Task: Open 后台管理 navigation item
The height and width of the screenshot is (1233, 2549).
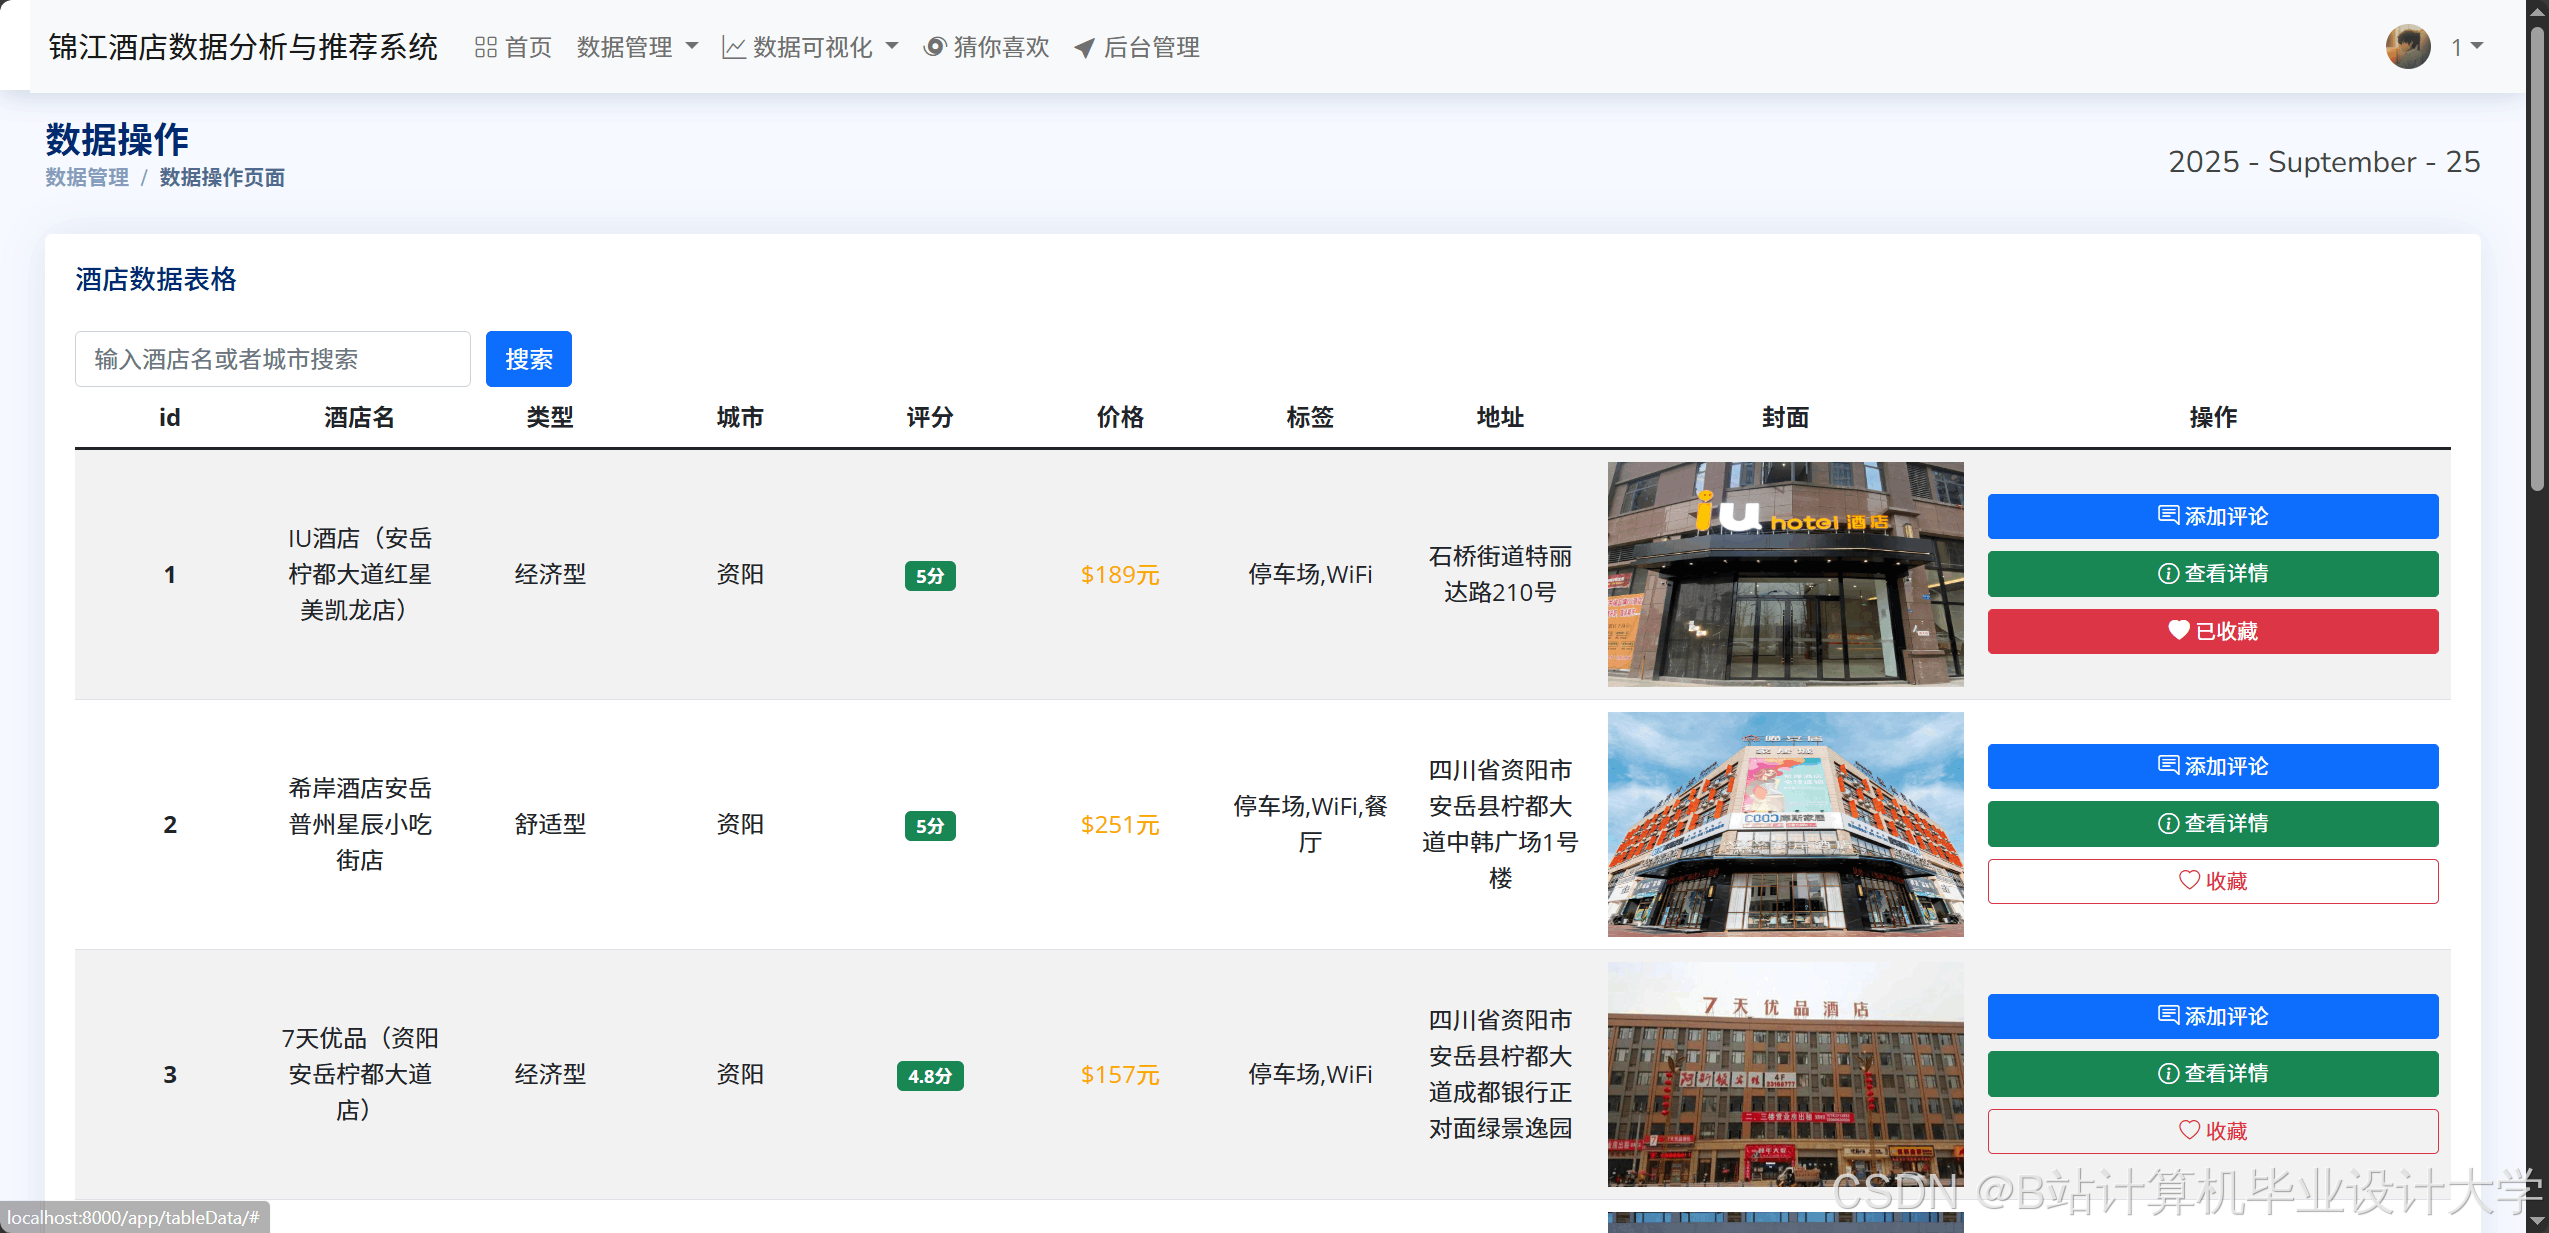Action: [1150, 47]
